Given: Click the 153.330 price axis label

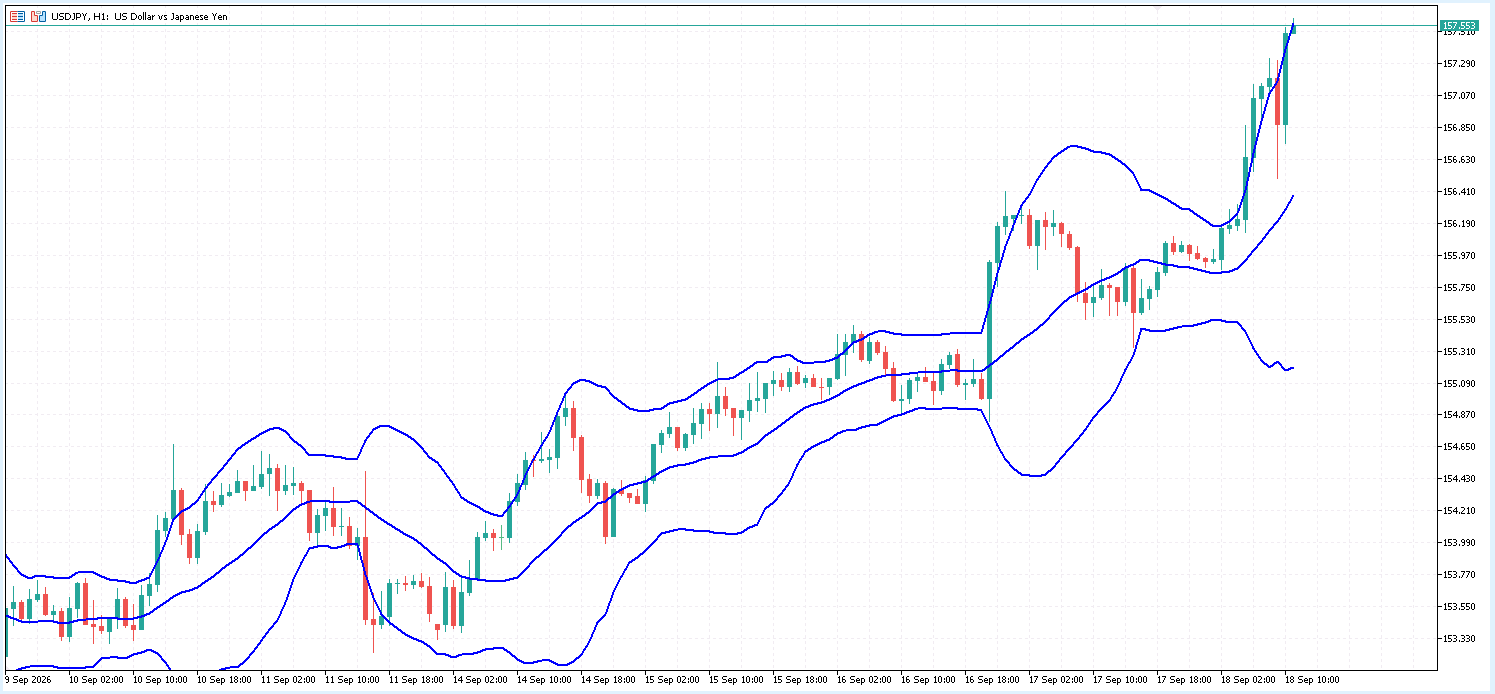Looking at the screenshot, I should 1460,639.
